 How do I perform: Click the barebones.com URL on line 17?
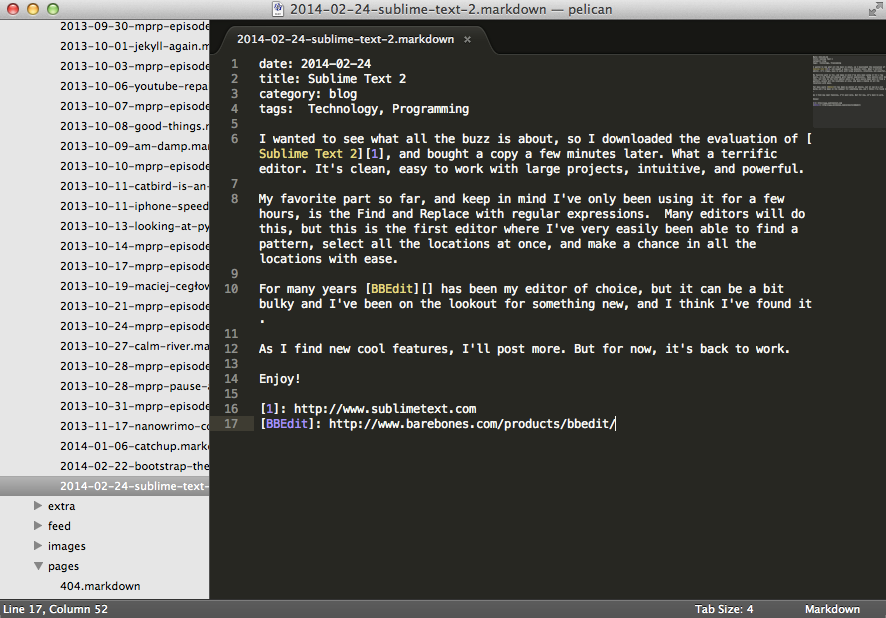coord(472,424)
